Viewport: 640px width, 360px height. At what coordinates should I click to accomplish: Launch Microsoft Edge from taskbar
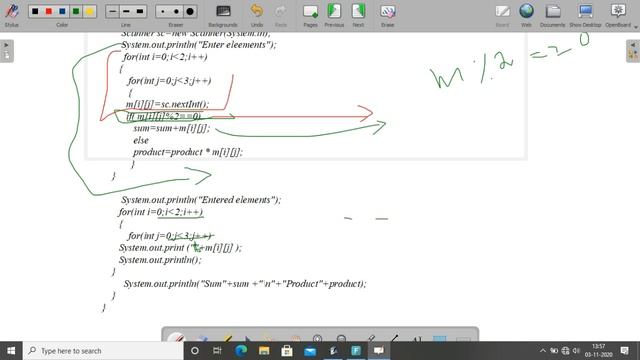click(x=241, y=351)
